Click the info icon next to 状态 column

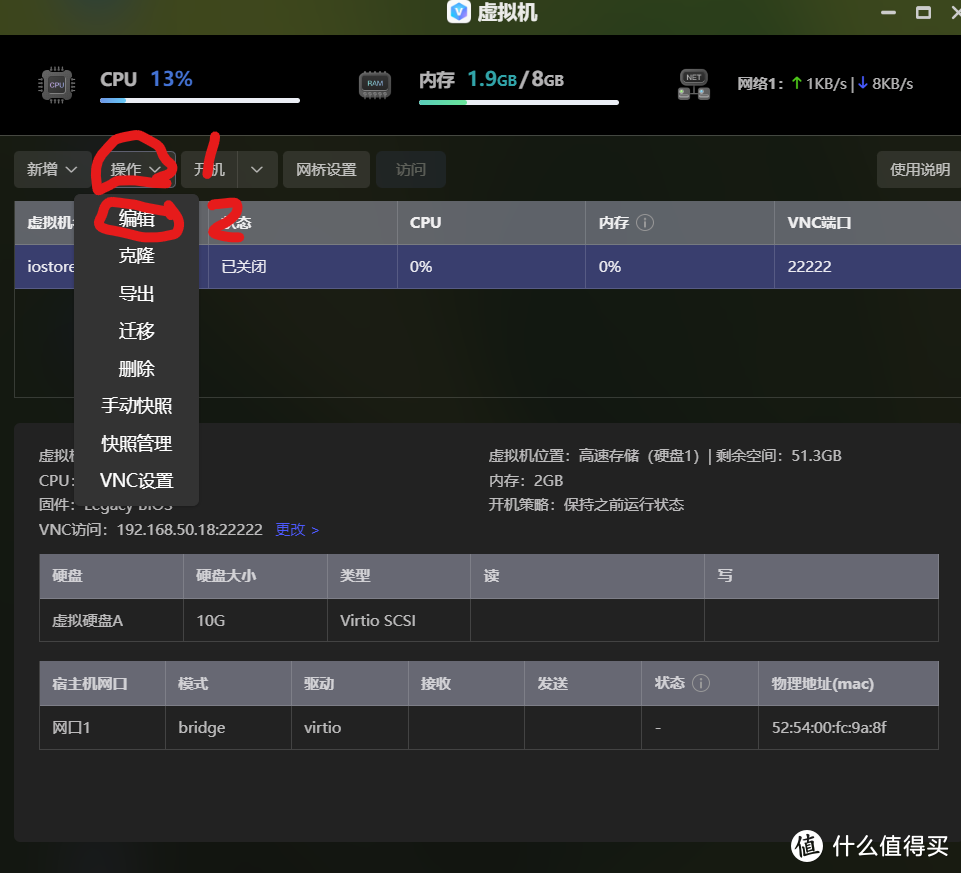click(x=701, y=683)
